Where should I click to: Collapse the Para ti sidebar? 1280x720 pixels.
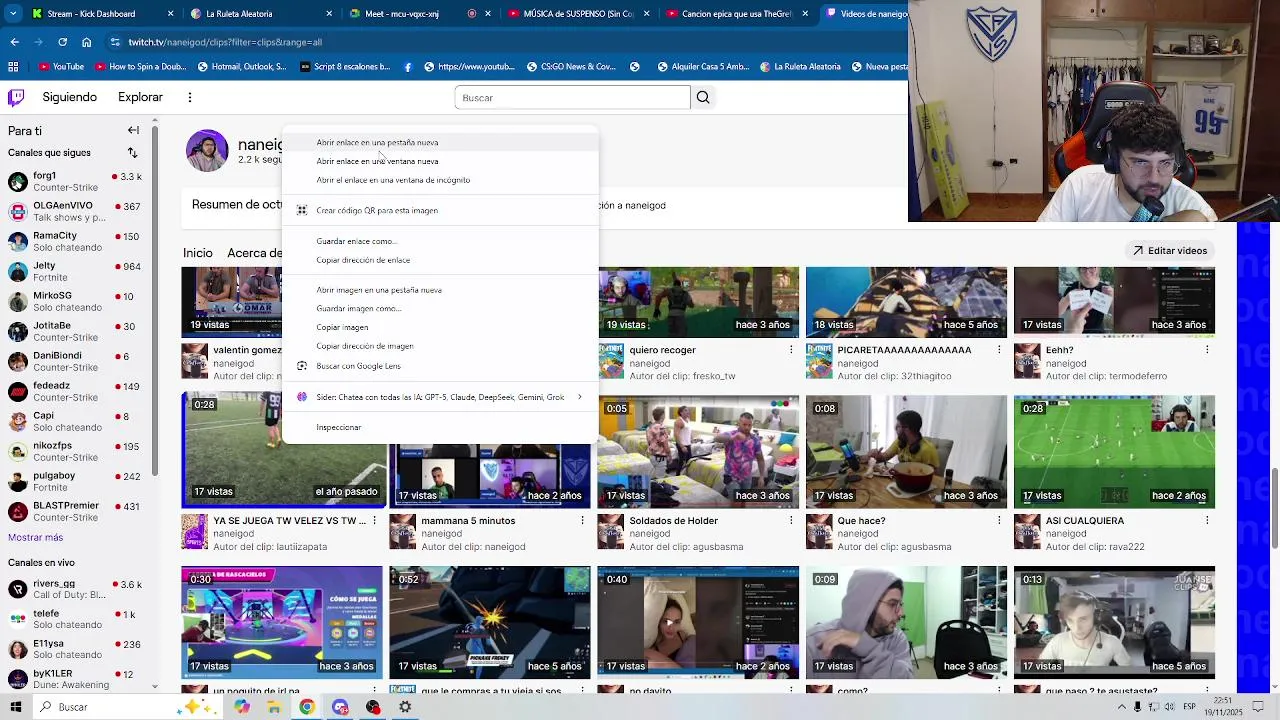(x=133, y=130)
